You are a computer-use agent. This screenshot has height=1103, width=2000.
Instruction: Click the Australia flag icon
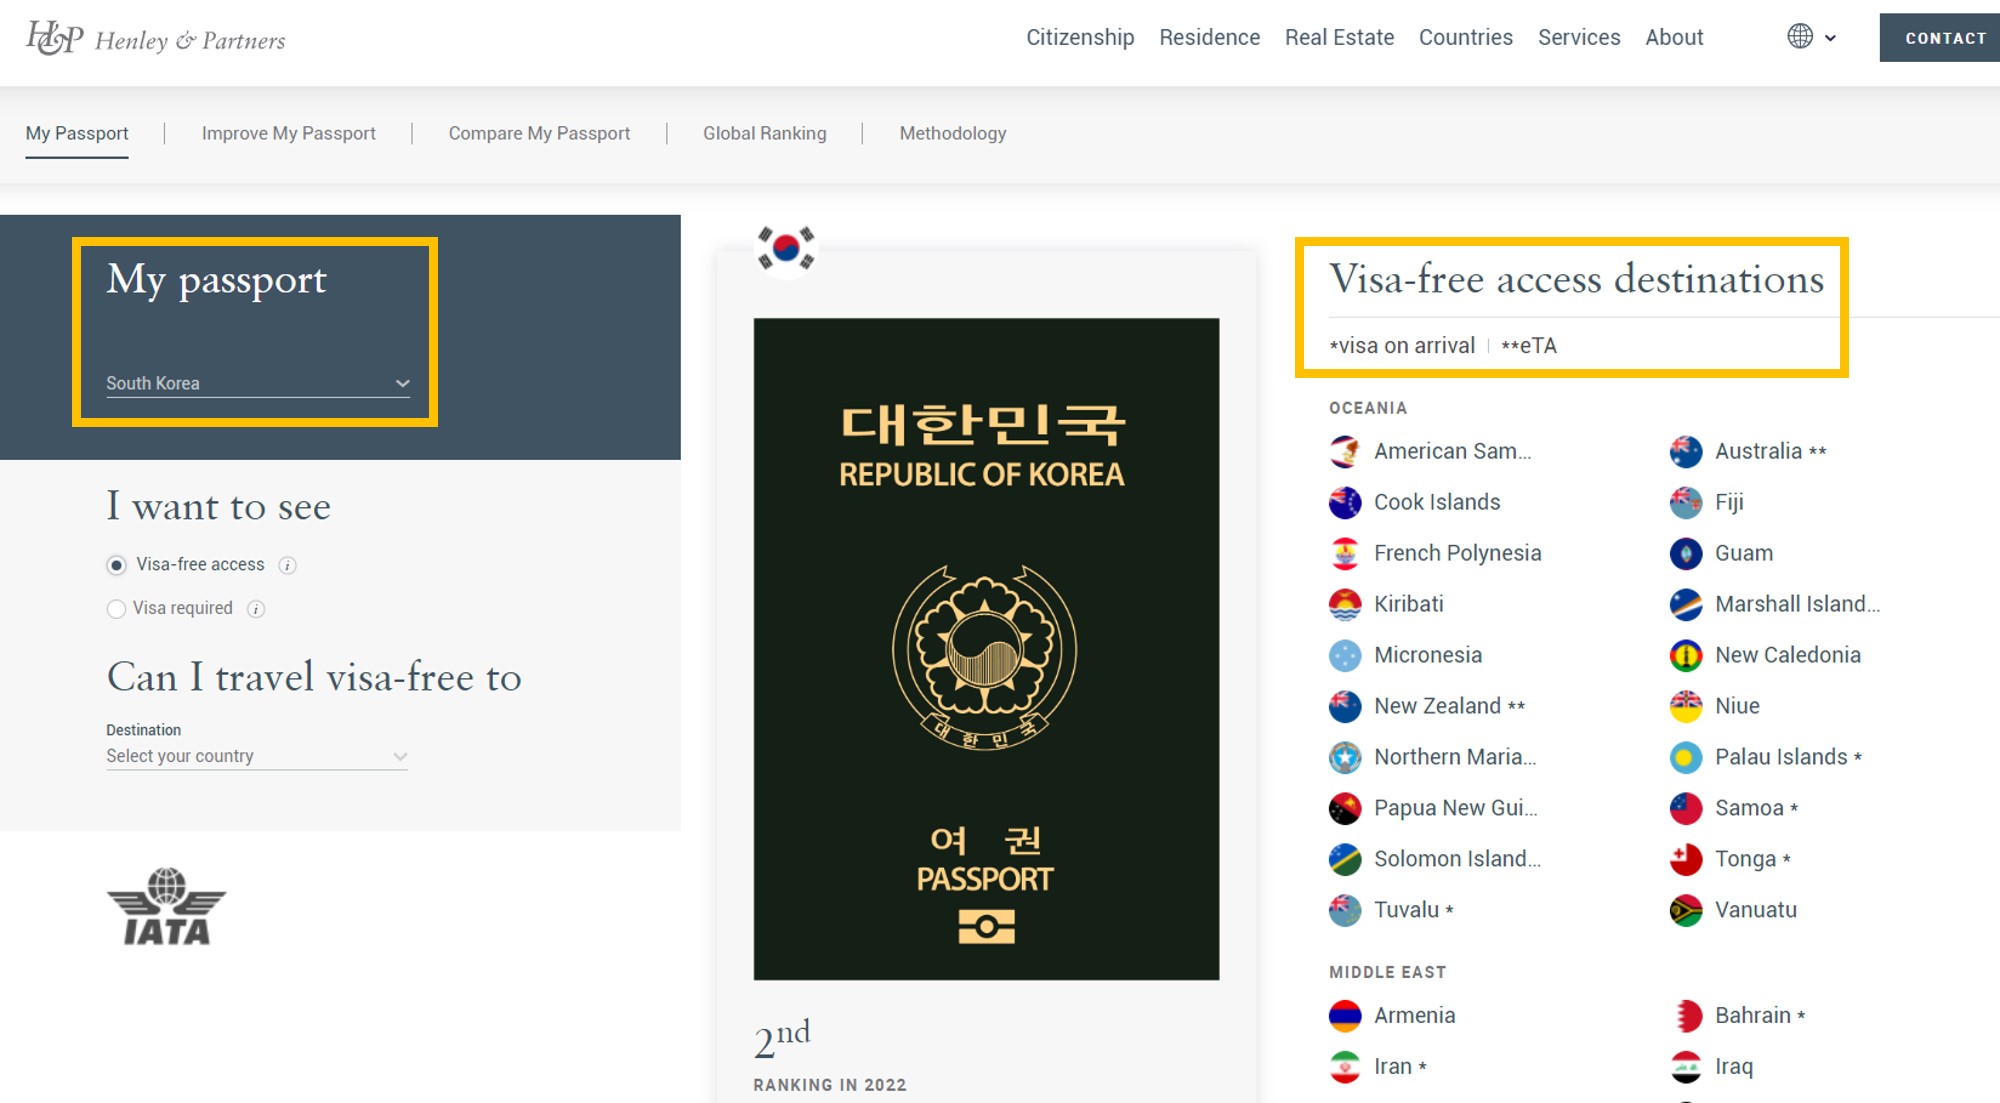(1685, 451)
